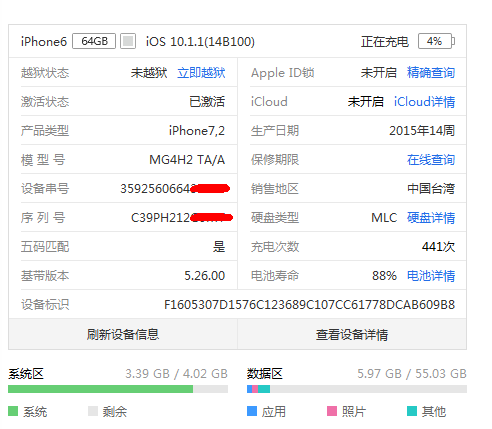Image resolution: width=492 pixels, height=429 pixels.
Task: Click the MLC disk type value
Action: pyautogui.click(x=384, y=218)
